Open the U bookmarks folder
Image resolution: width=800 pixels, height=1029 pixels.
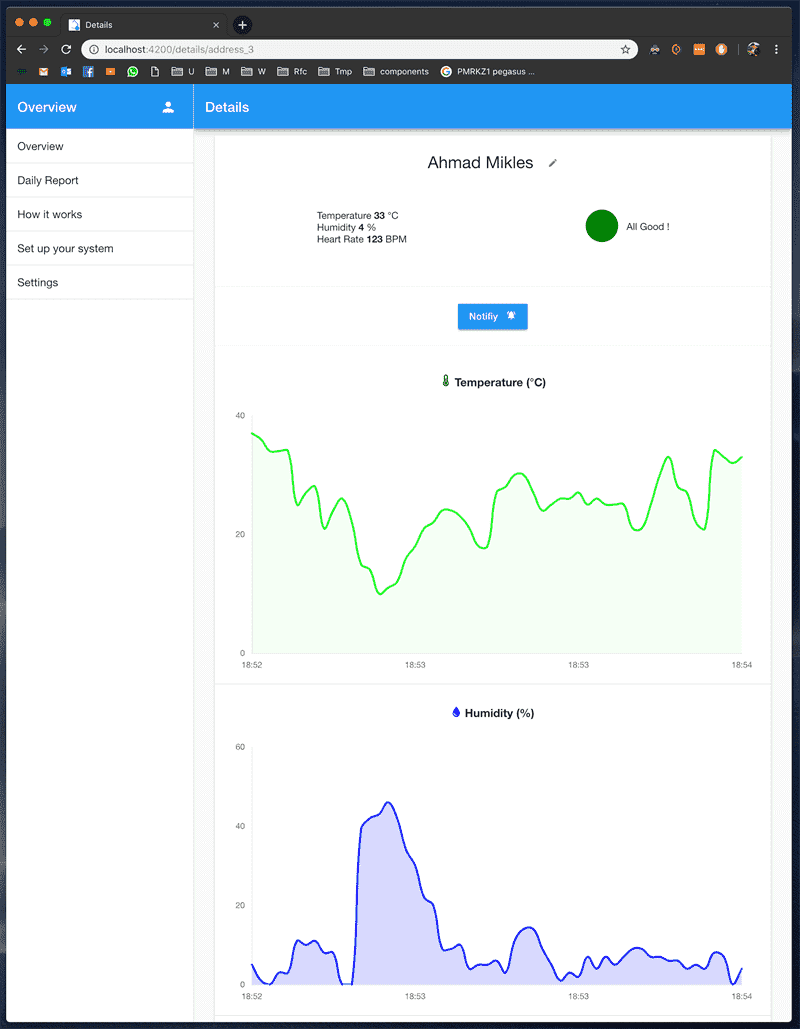point(183,72)
